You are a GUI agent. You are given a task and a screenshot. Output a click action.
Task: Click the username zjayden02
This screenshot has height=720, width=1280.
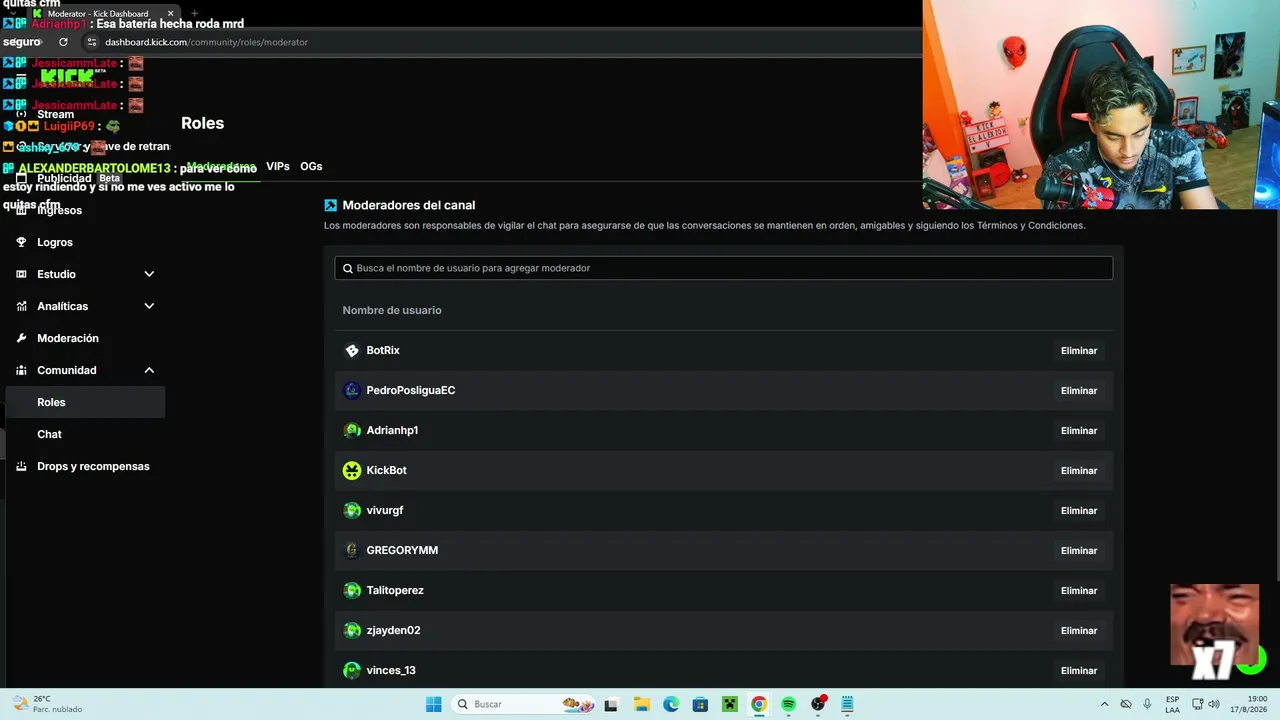(393, 630)
